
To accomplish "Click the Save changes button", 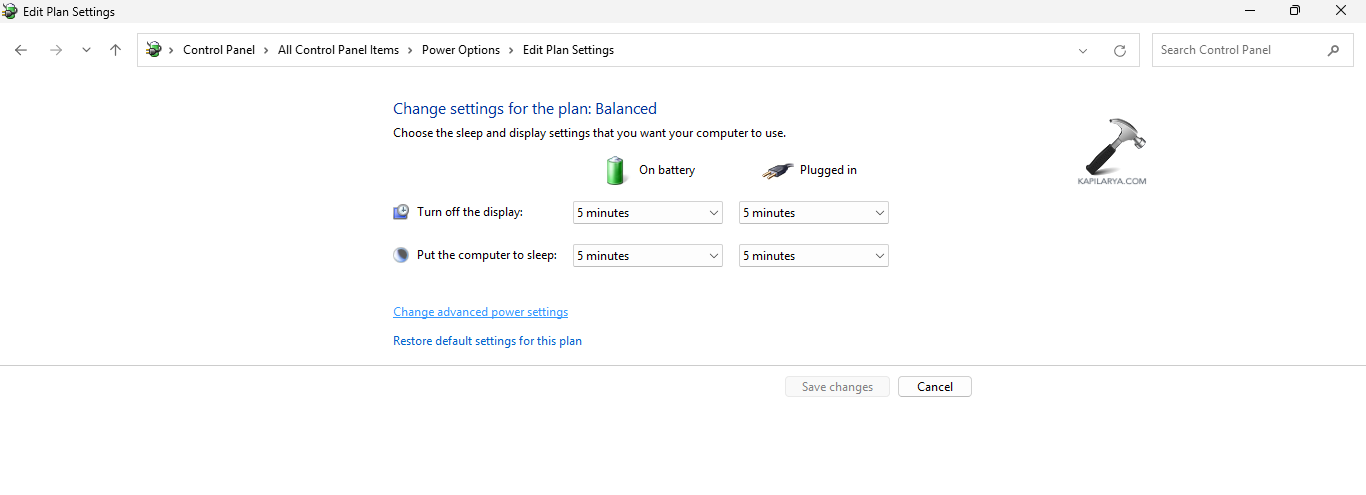I will pos(837,387).
